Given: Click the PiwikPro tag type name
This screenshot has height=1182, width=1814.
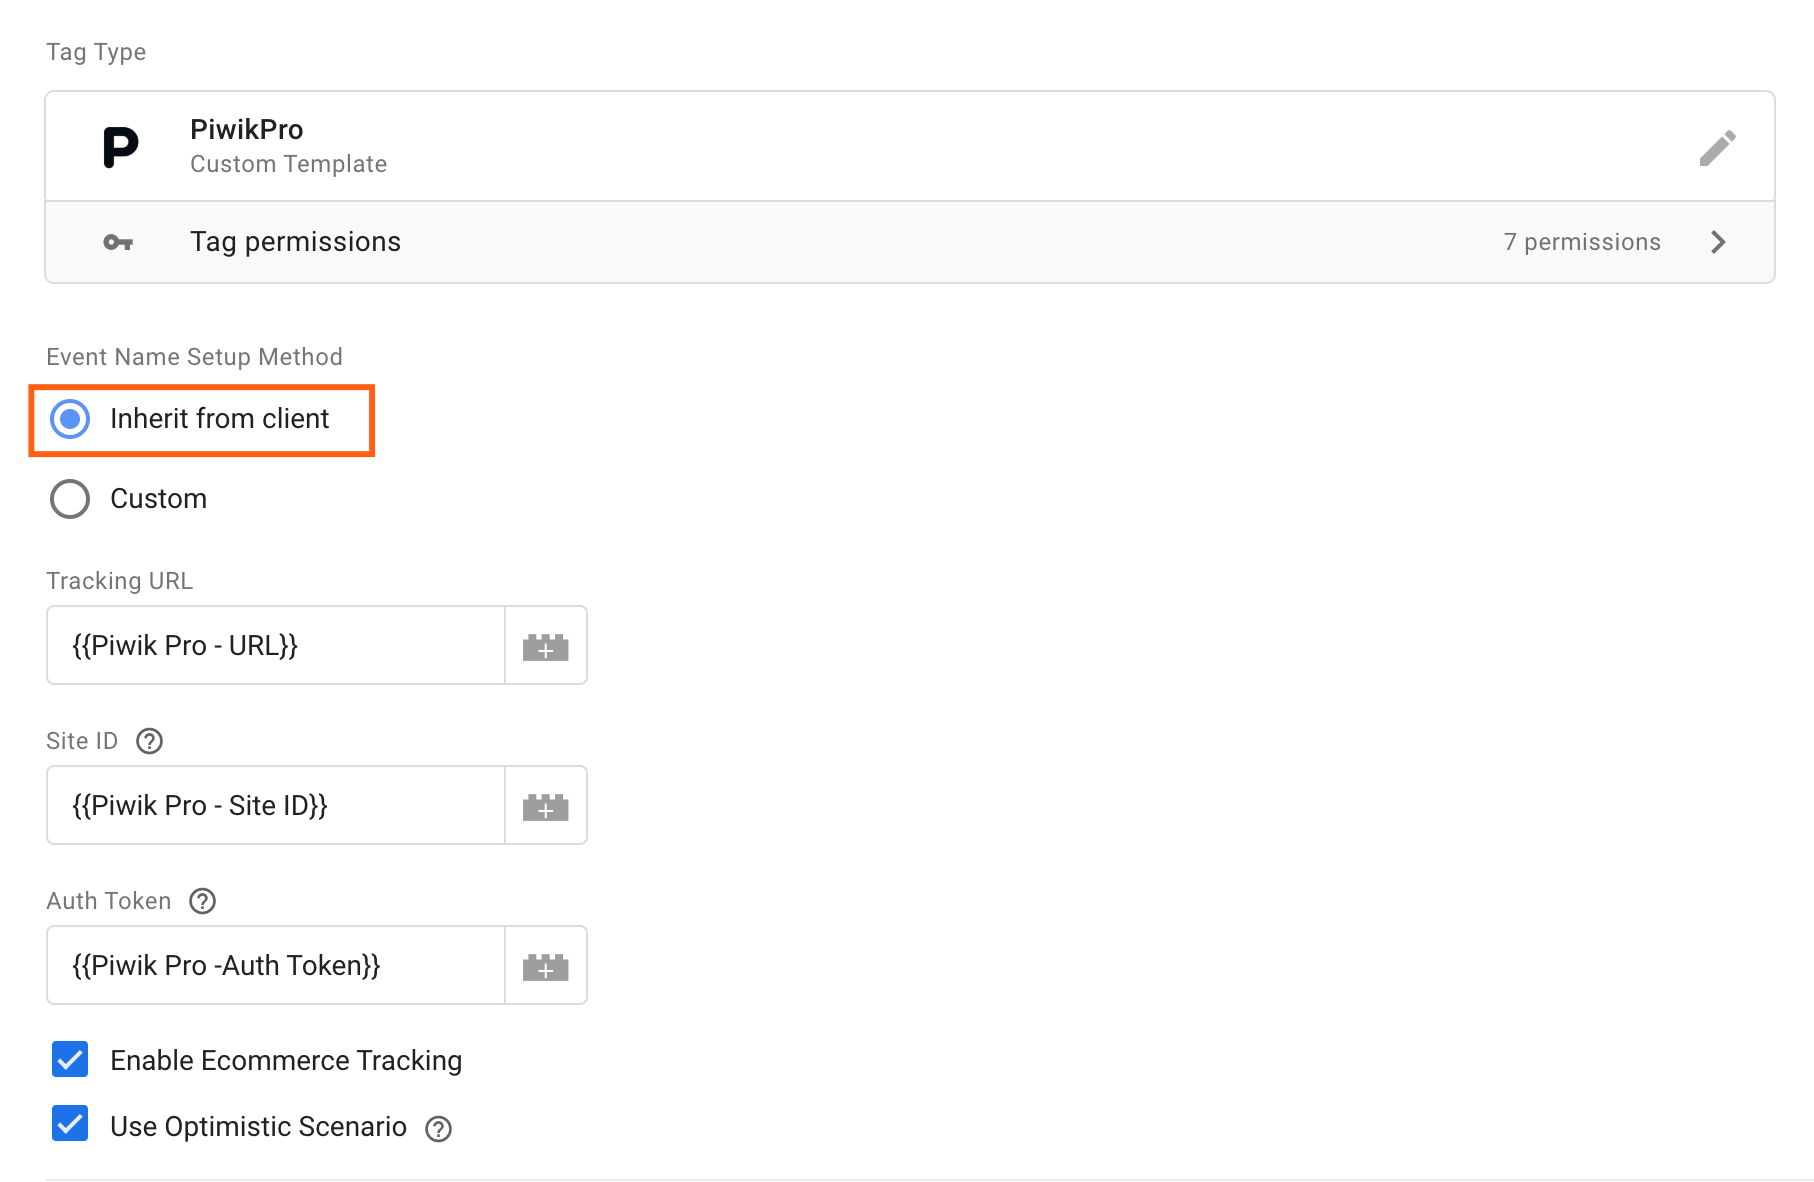Looking at the screenshot, I should tap(247, 129).
